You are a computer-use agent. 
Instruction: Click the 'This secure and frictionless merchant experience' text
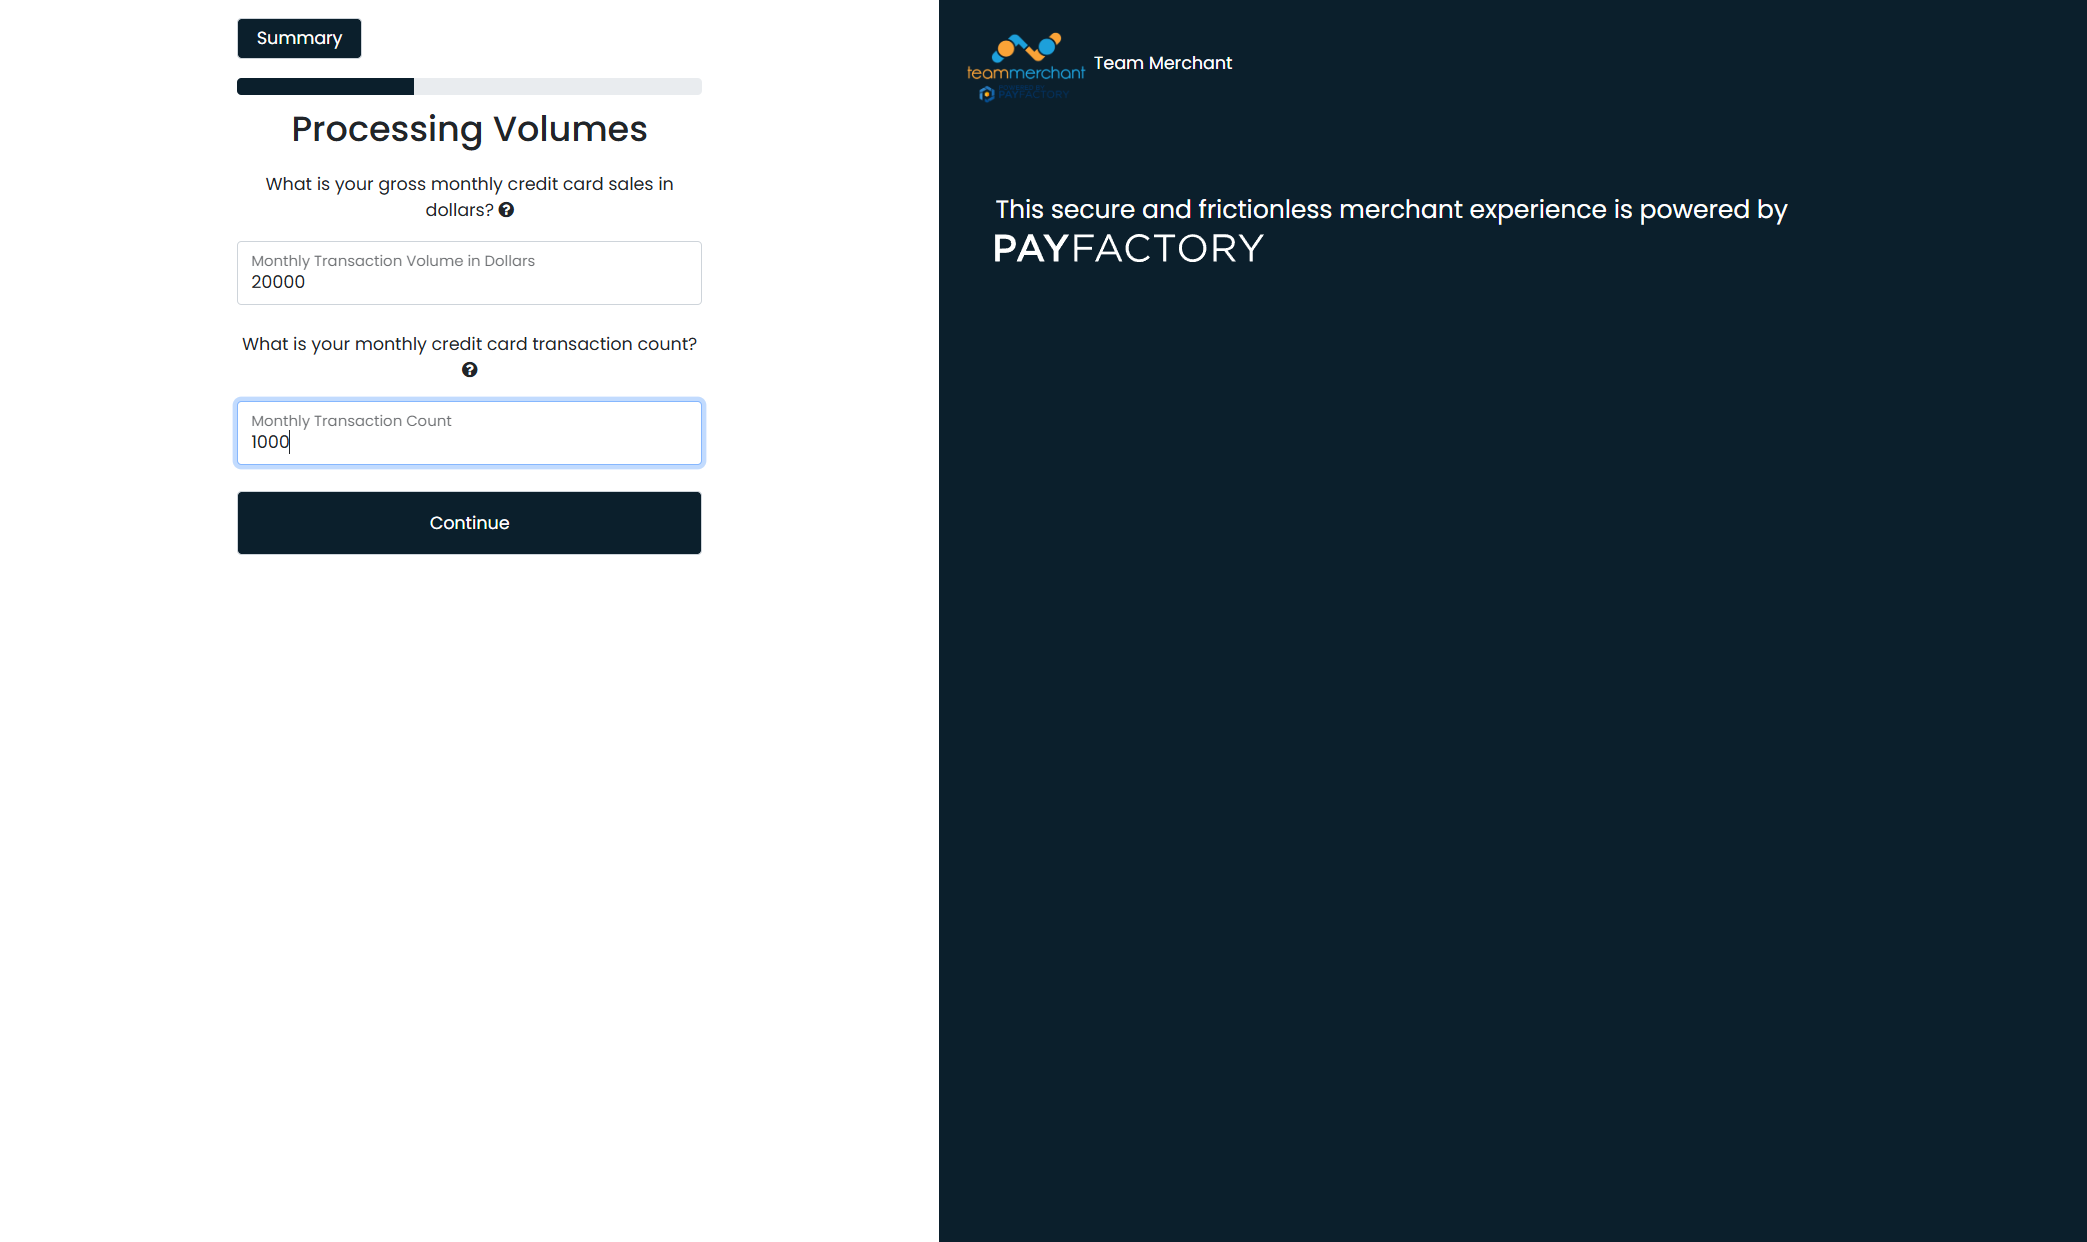1391,209
